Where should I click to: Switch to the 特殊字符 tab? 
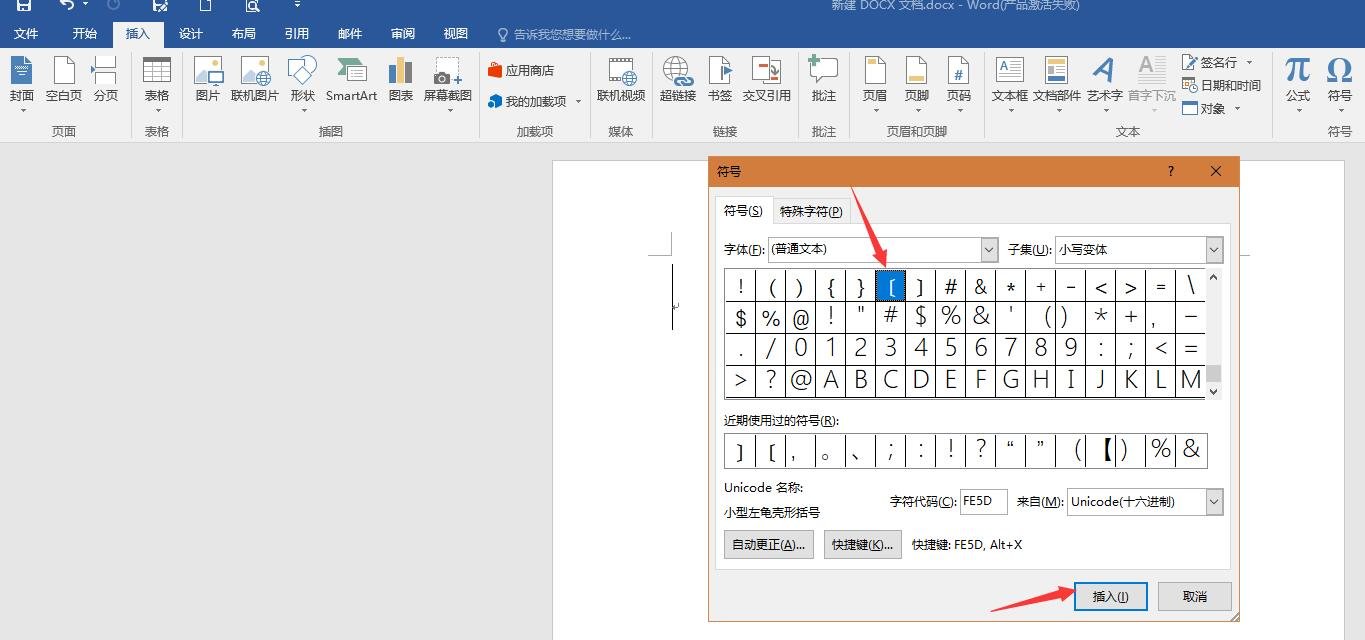point(811,211)
